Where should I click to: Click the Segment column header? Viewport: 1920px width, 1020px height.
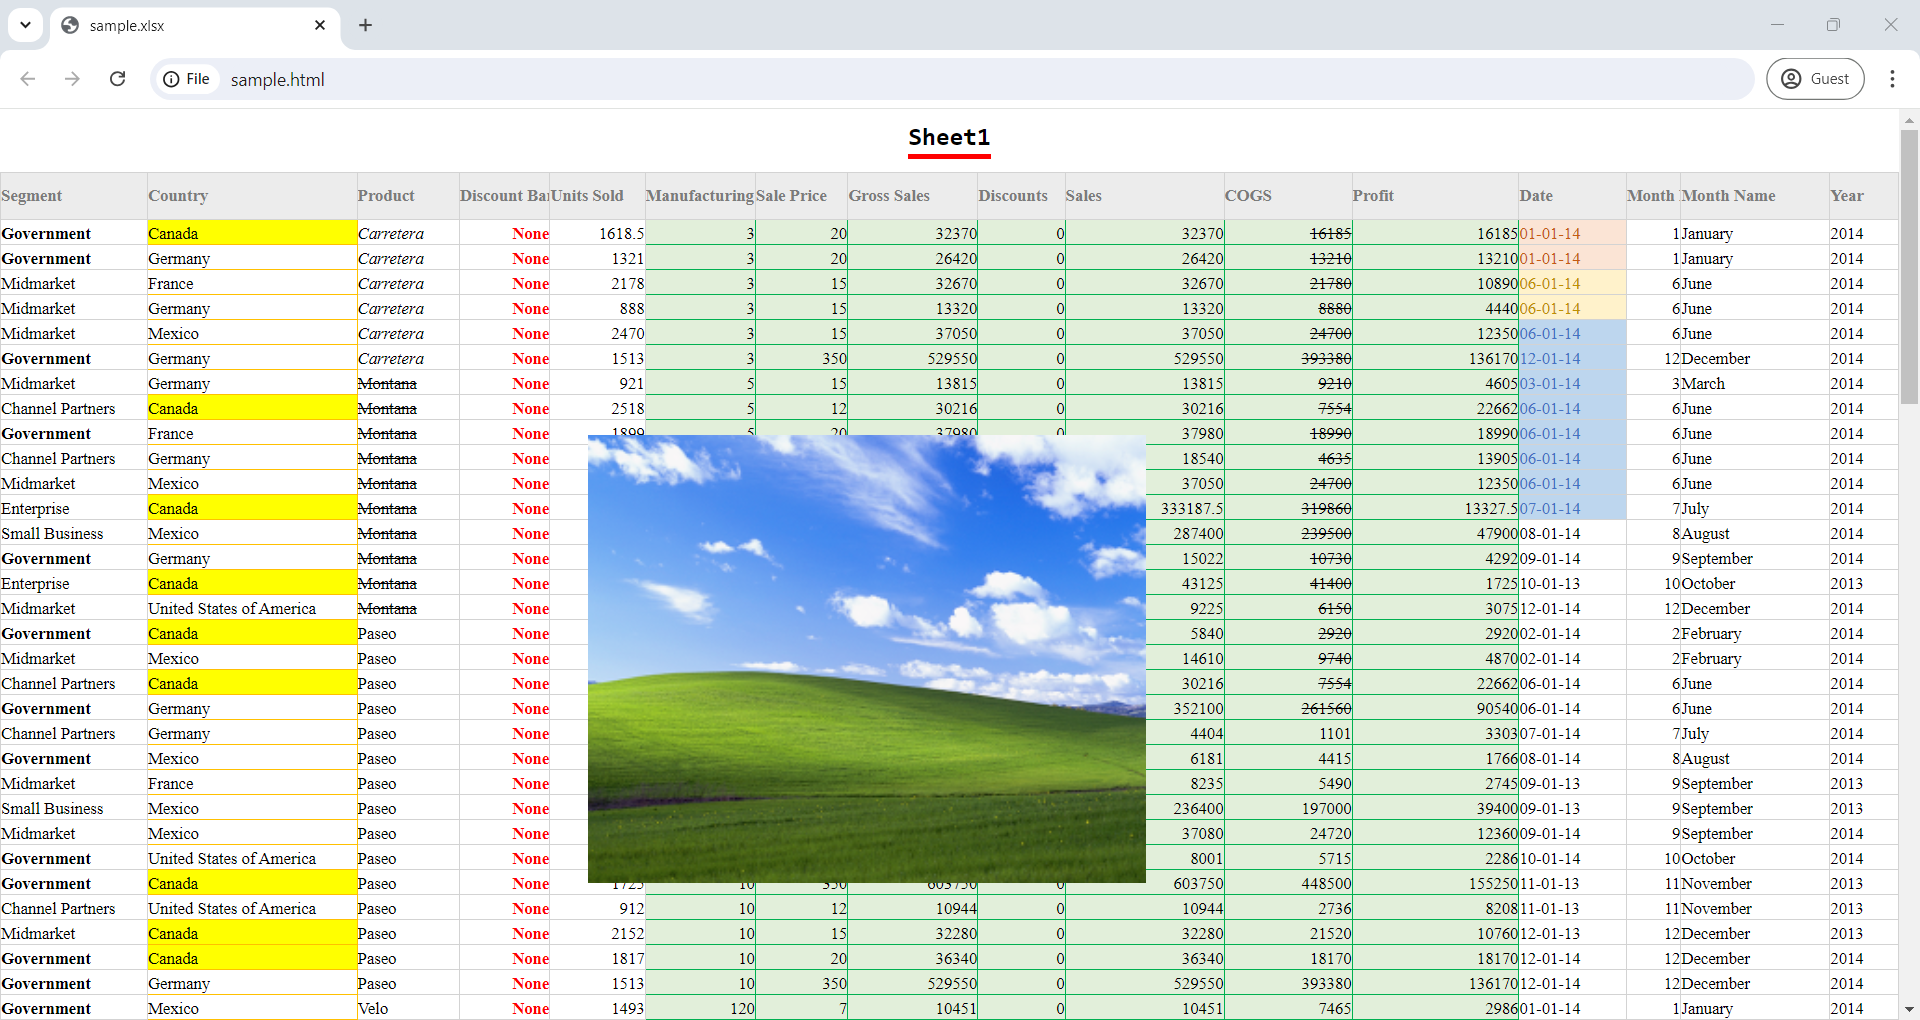(x=74, y=196)
